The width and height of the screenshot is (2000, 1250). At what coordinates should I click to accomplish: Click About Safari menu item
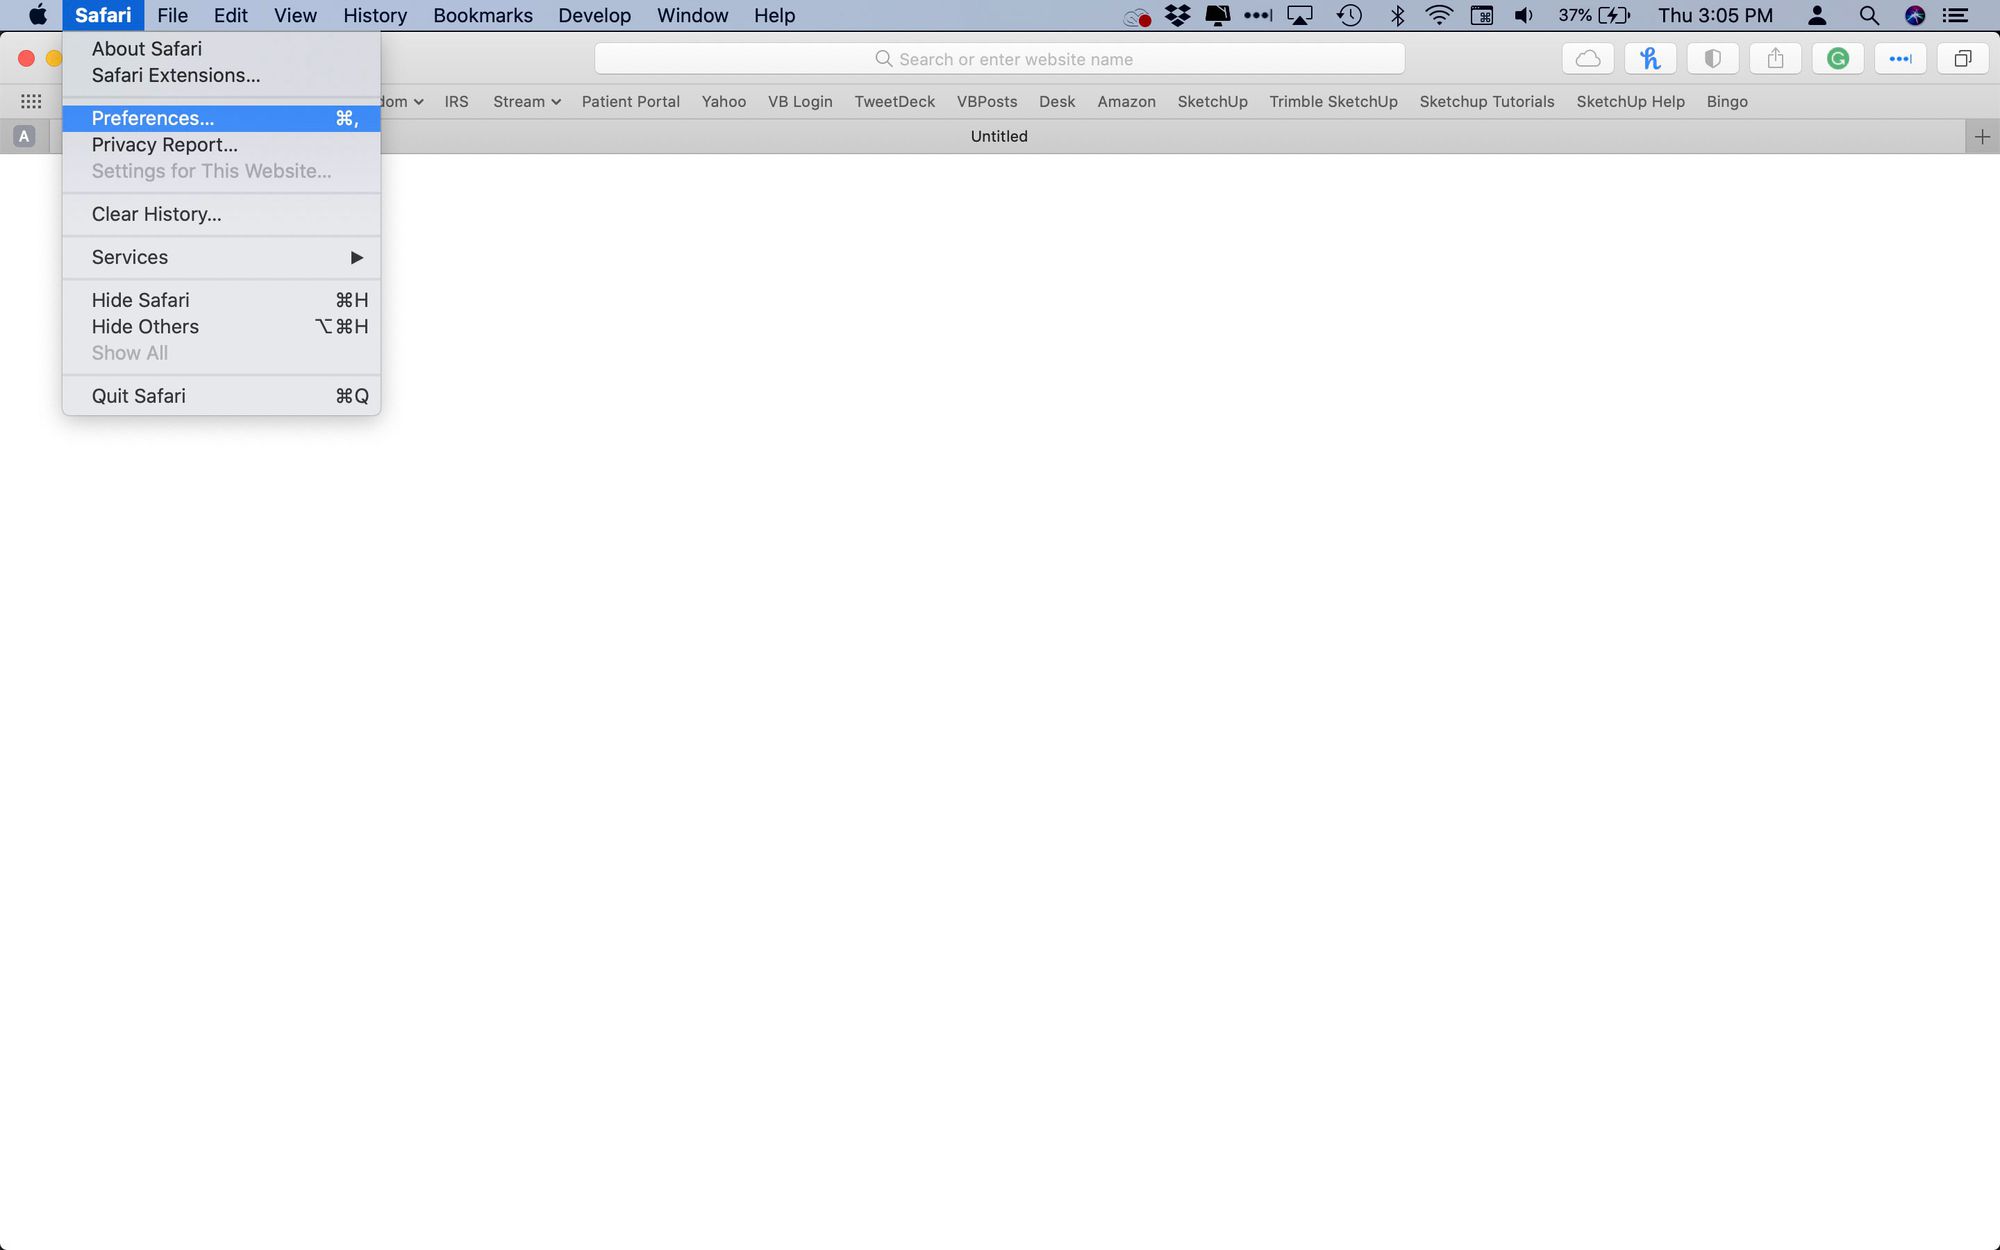click(145, 49)
